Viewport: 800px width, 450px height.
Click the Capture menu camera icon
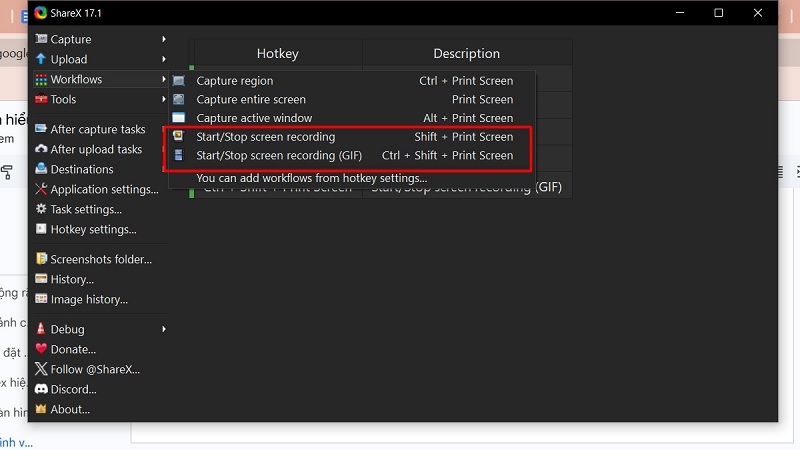[x=41, y=39]
